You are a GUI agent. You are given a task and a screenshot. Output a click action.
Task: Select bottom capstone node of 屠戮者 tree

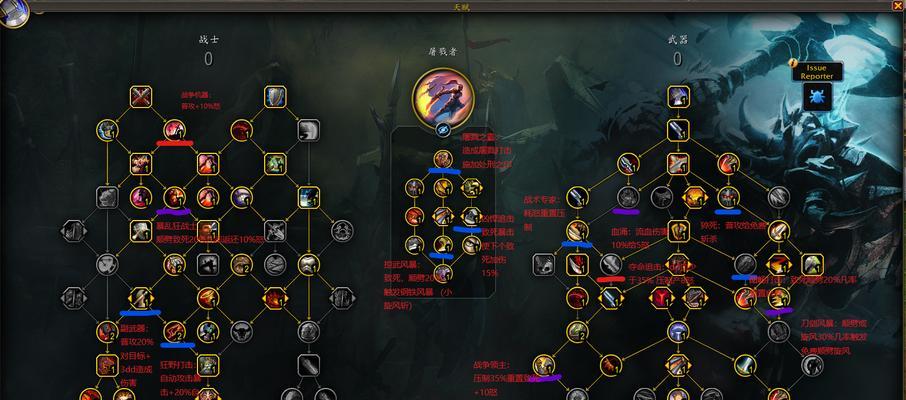point(443,273)
